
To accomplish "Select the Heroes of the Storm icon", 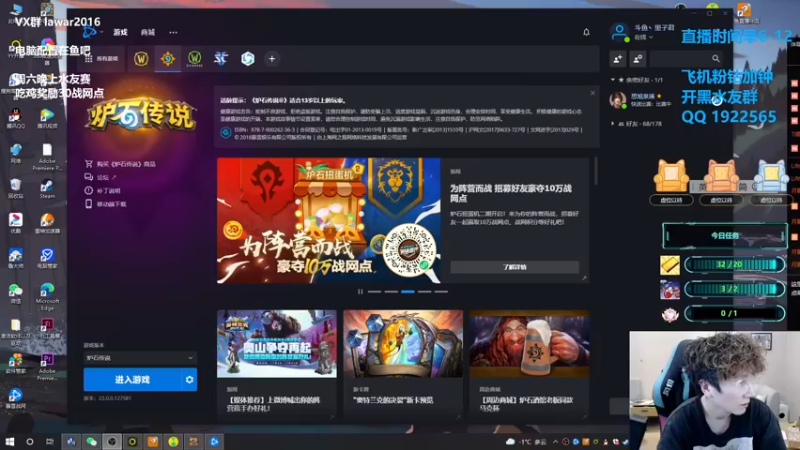I will click(x=247, y=59).
